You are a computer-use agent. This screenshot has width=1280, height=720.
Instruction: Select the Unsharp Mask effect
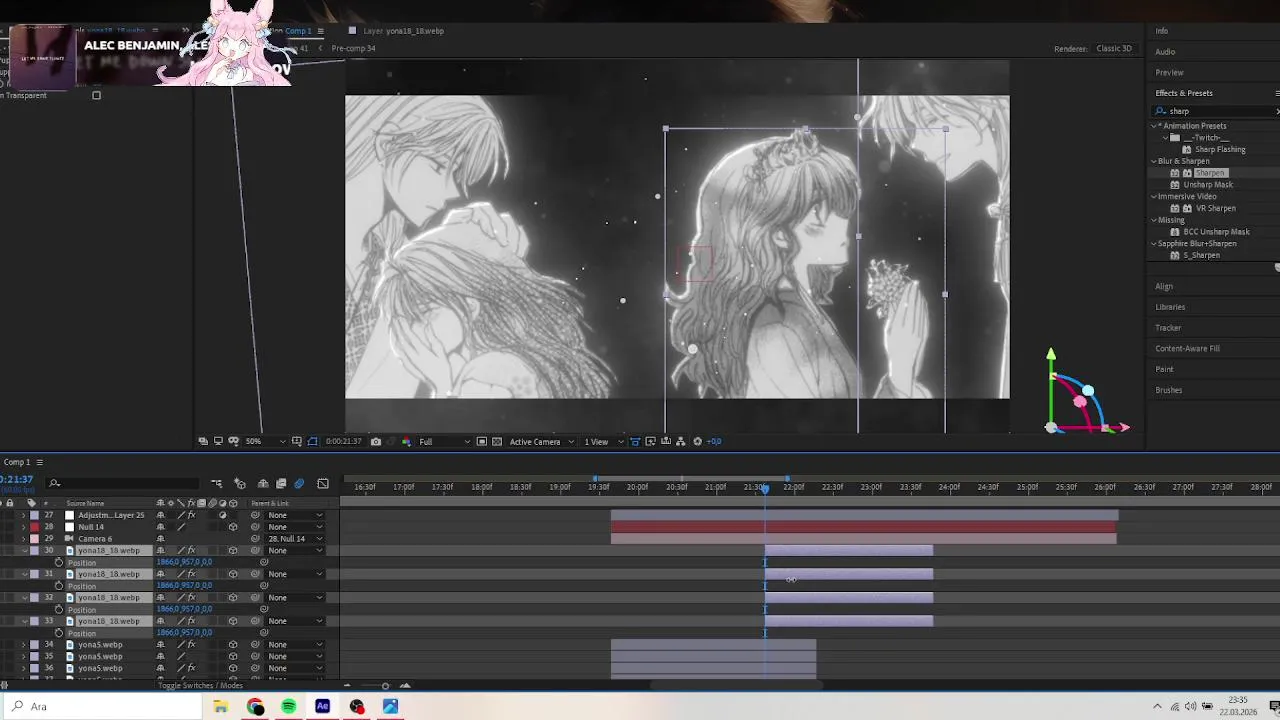1208,185
